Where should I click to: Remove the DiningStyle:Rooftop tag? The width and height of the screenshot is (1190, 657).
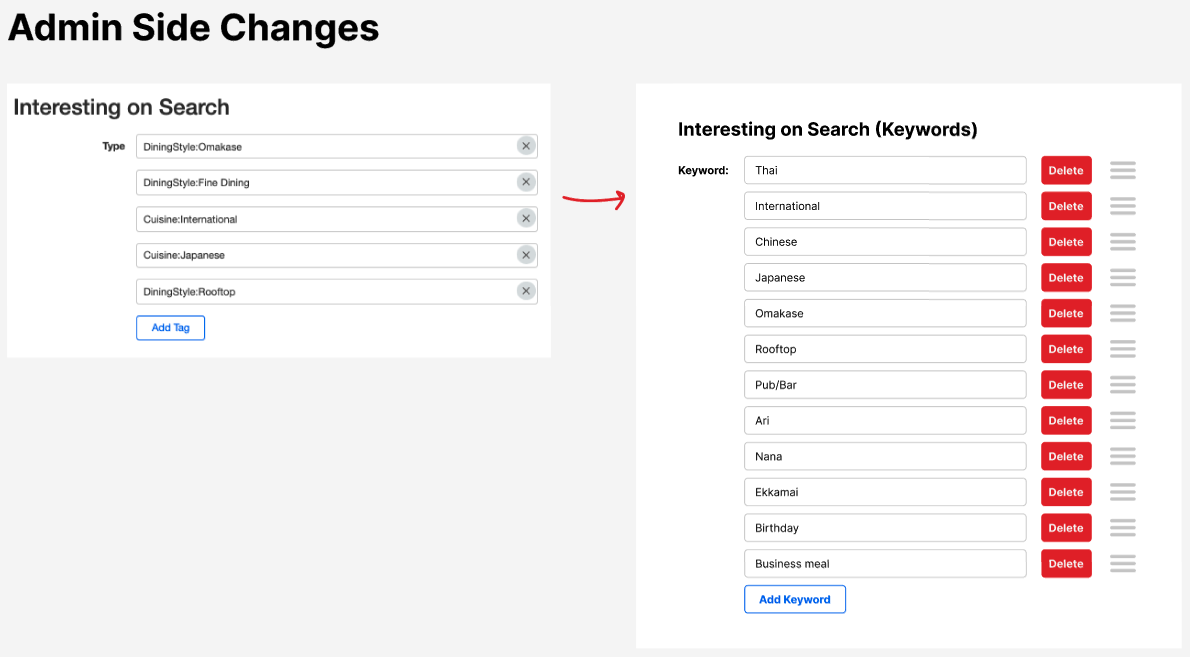coord(525,291)
